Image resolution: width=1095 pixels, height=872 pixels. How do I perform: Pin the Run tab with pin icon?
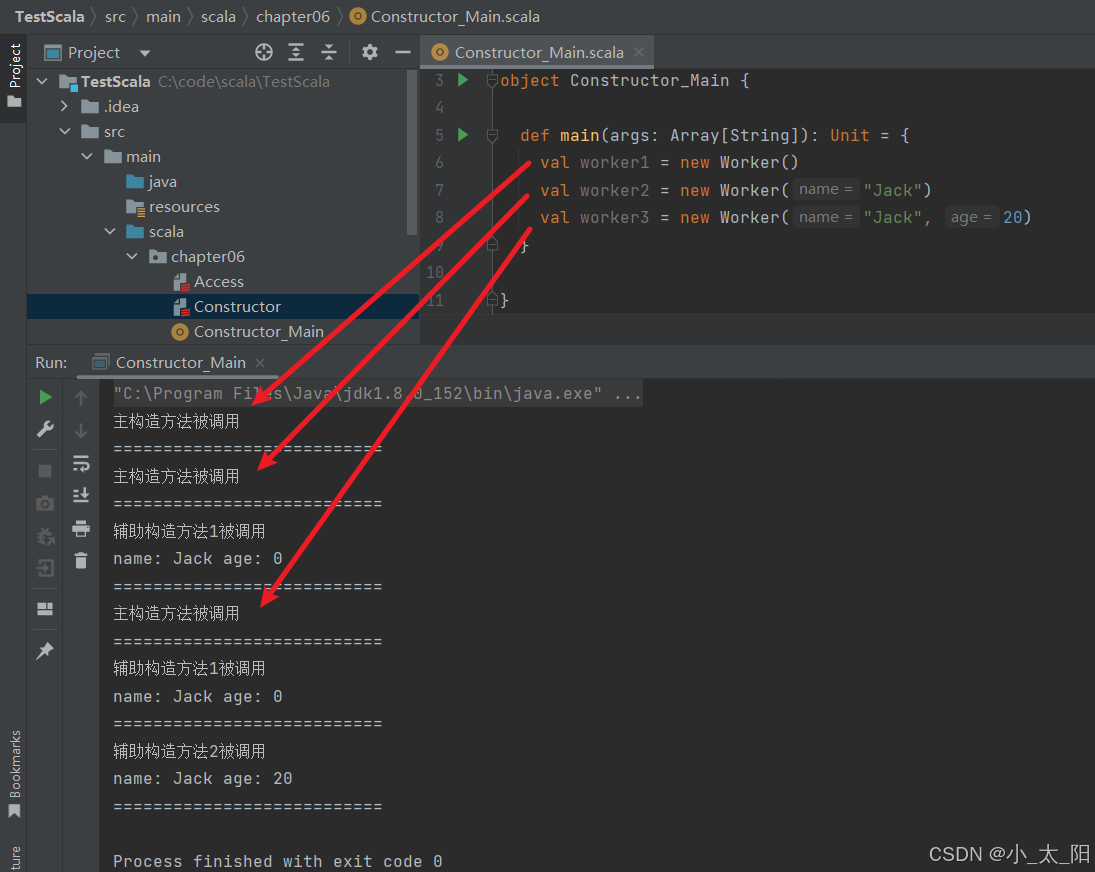coord(45,651)
